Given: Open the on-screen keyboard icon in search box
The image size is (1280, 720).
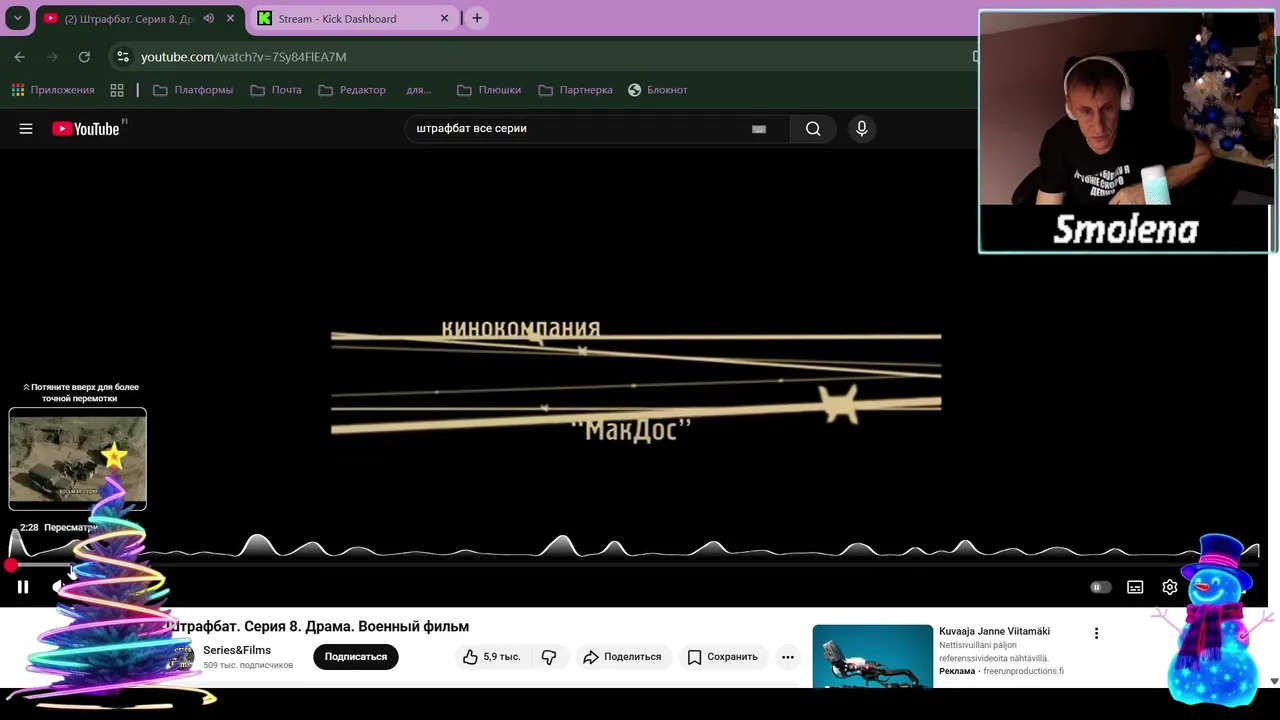Looking at the screenshot, I should click(x=759, y=128).
